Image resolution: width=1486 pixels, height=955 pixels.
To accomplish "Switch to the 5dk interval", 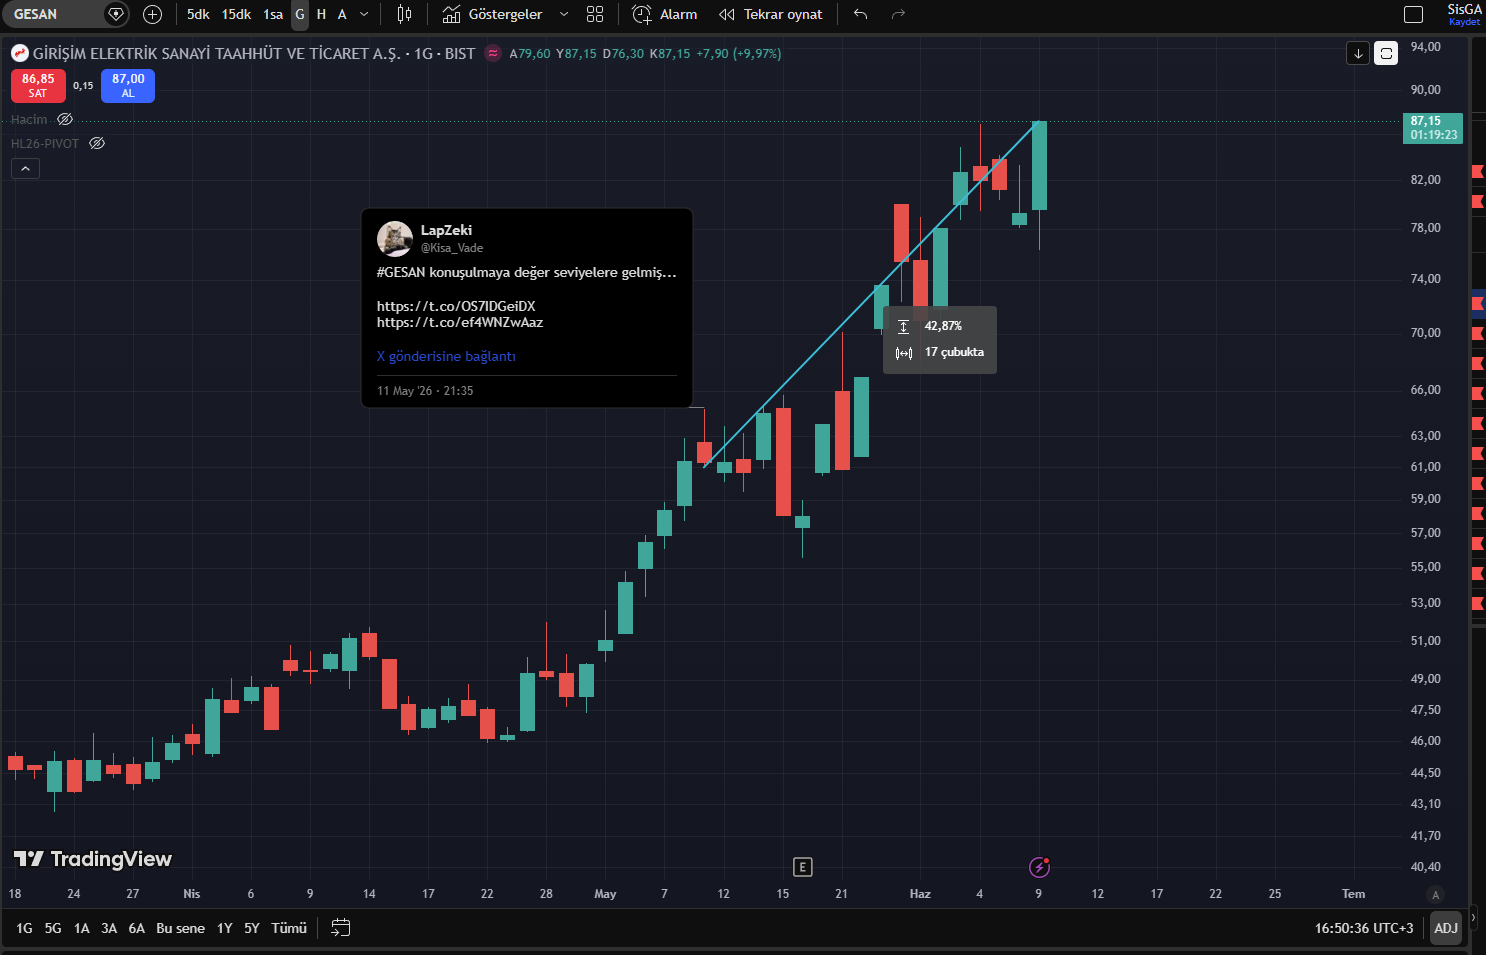I will [198, 14].
